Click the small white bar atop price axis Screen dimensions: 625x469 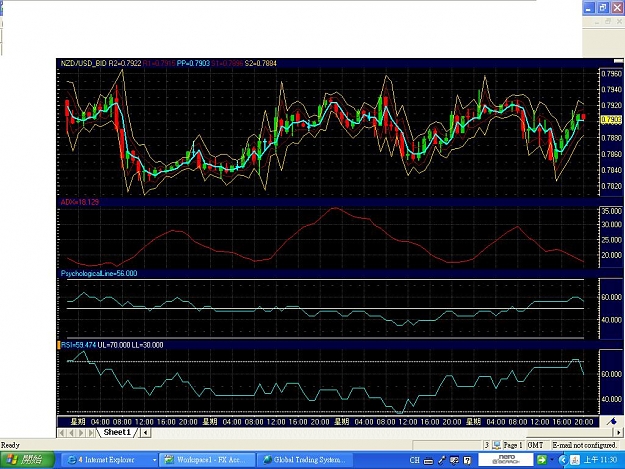click(618, 61)
